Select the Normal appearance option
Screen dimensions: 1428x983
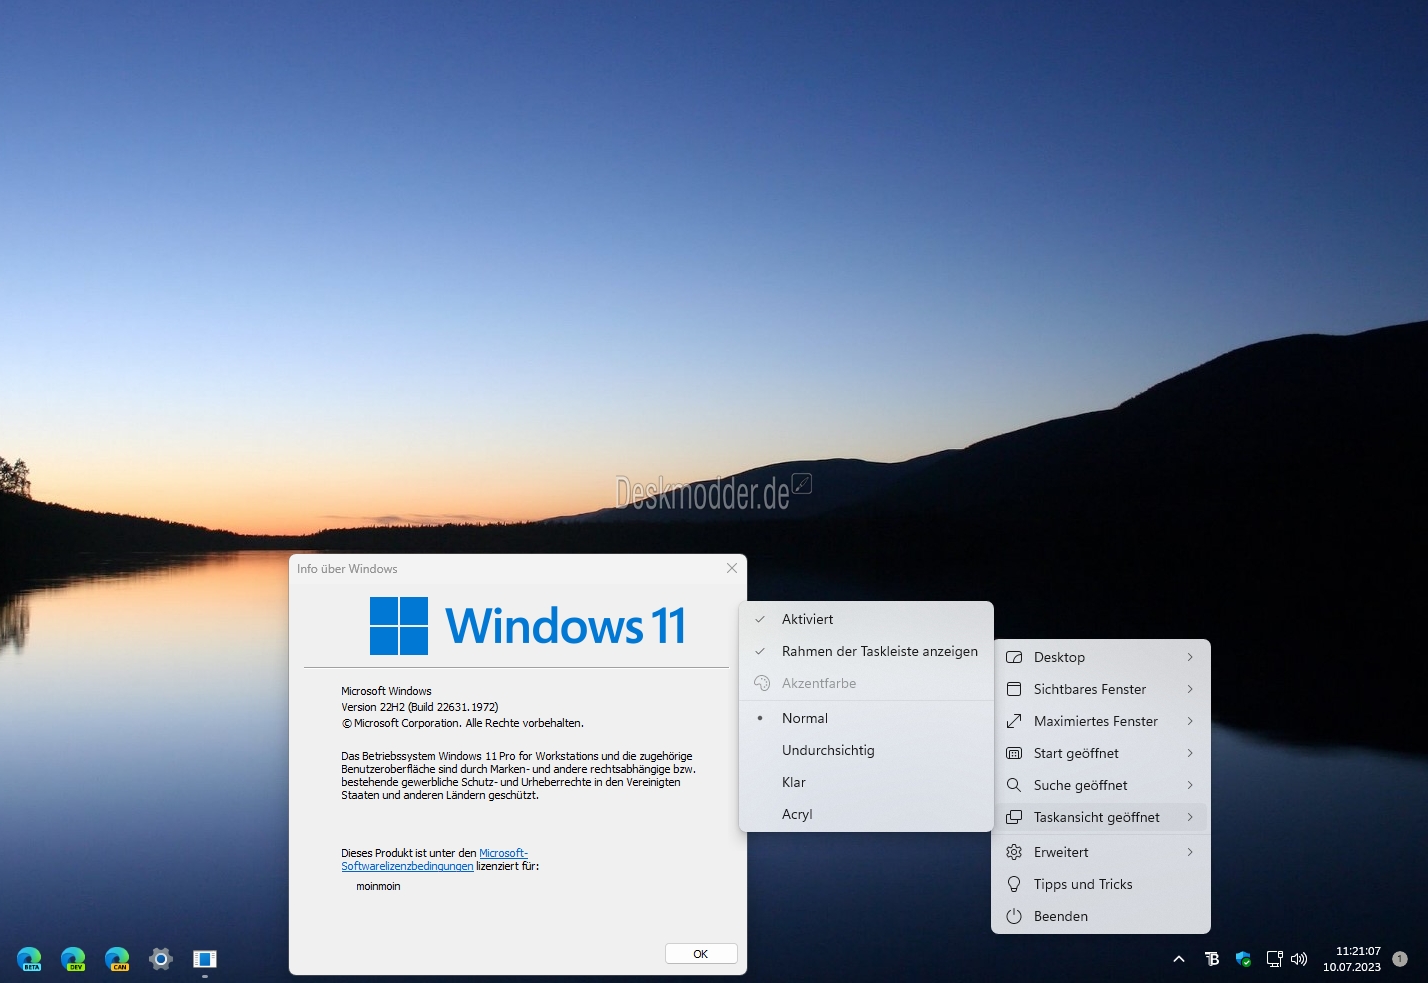pos(866,718)
